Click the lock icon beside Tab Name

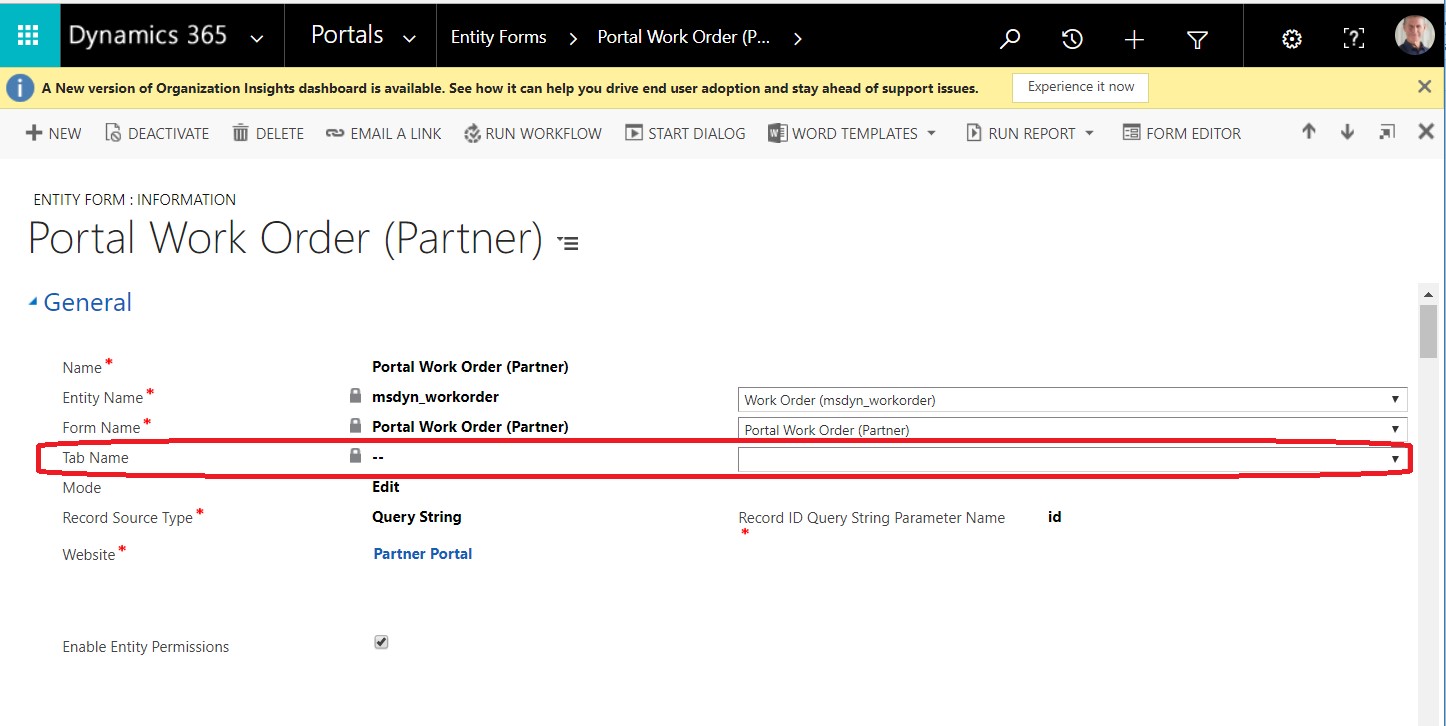click(355, 456)
